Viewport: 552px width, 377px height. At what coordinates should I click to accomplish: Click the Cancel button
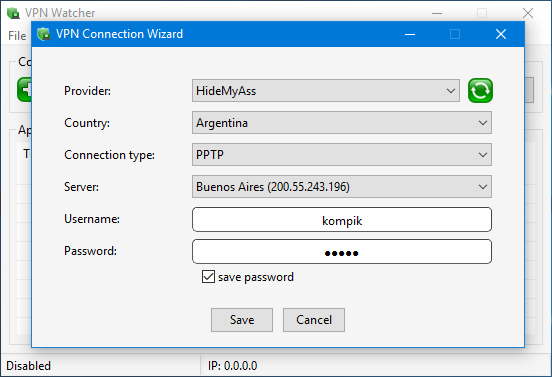click(x=314, y=320)
